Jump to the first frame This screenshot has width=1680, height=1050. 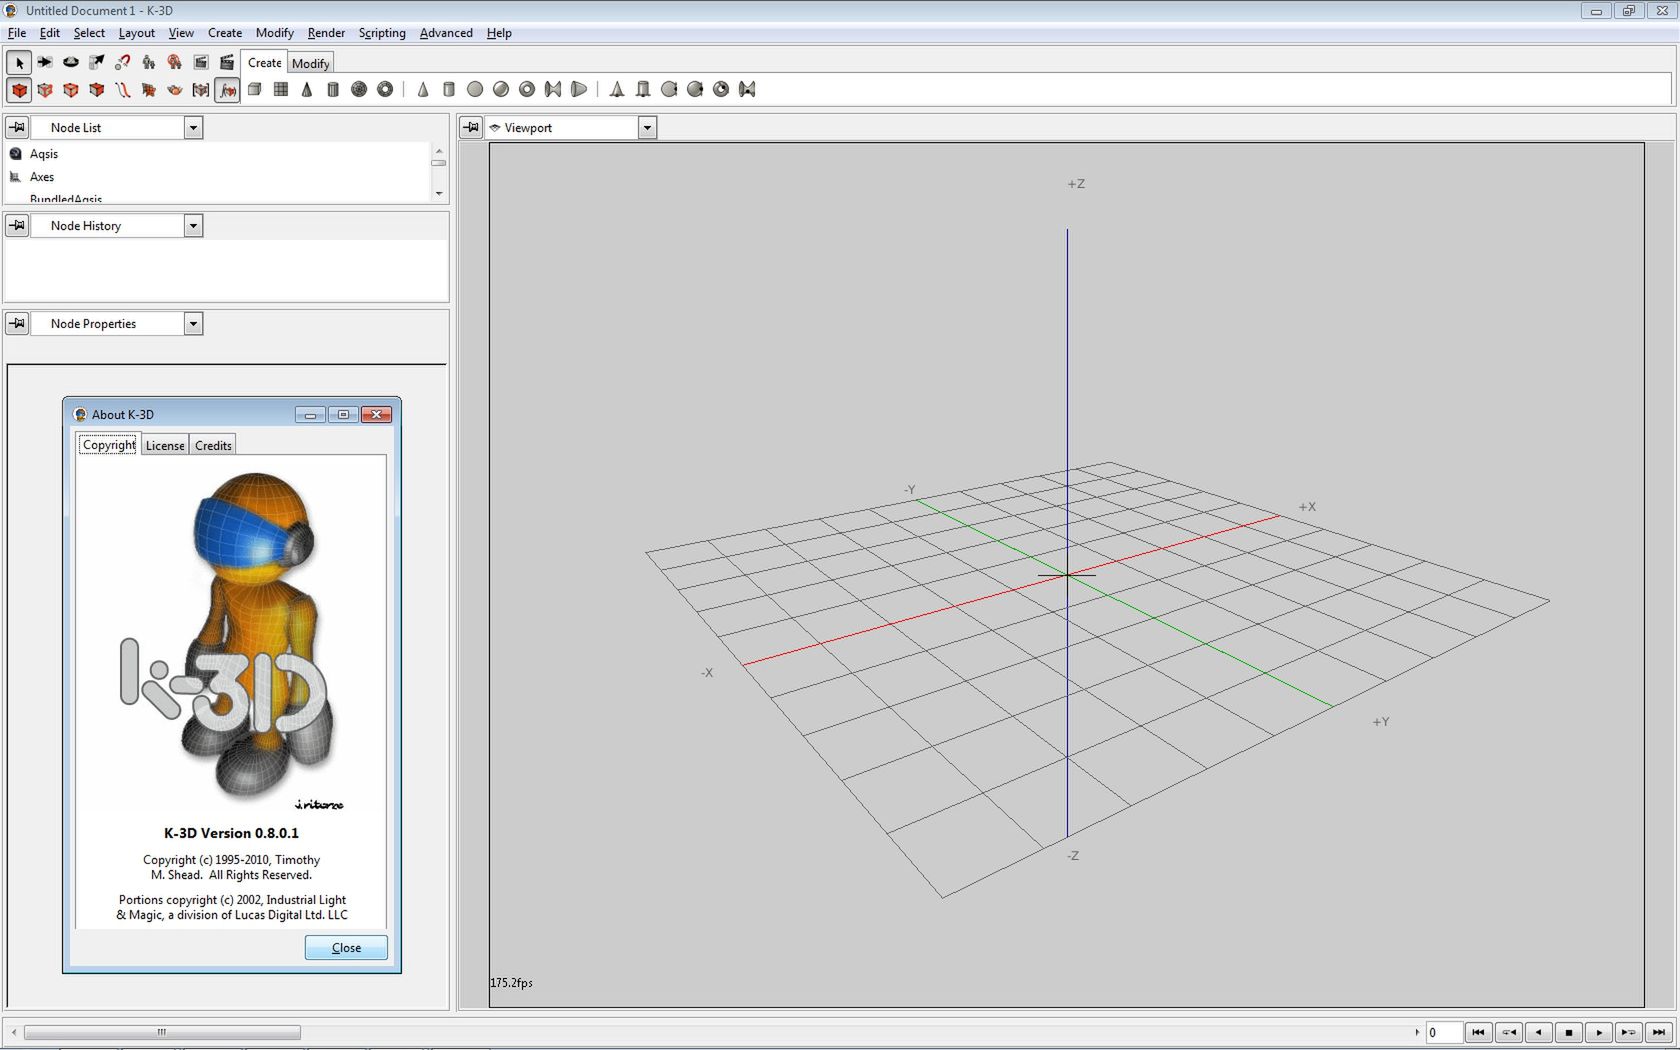[1479, 1032]
